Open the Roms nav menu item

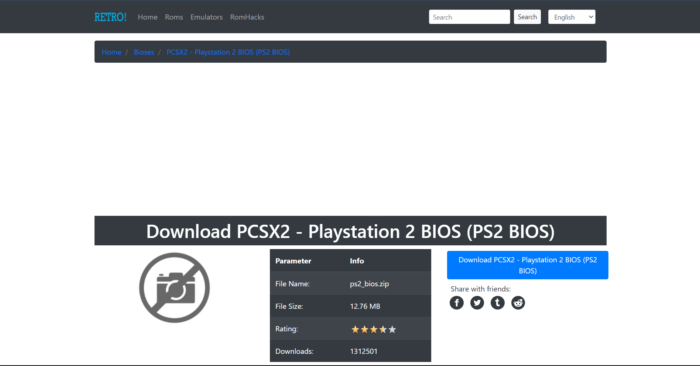coord(174,17)
